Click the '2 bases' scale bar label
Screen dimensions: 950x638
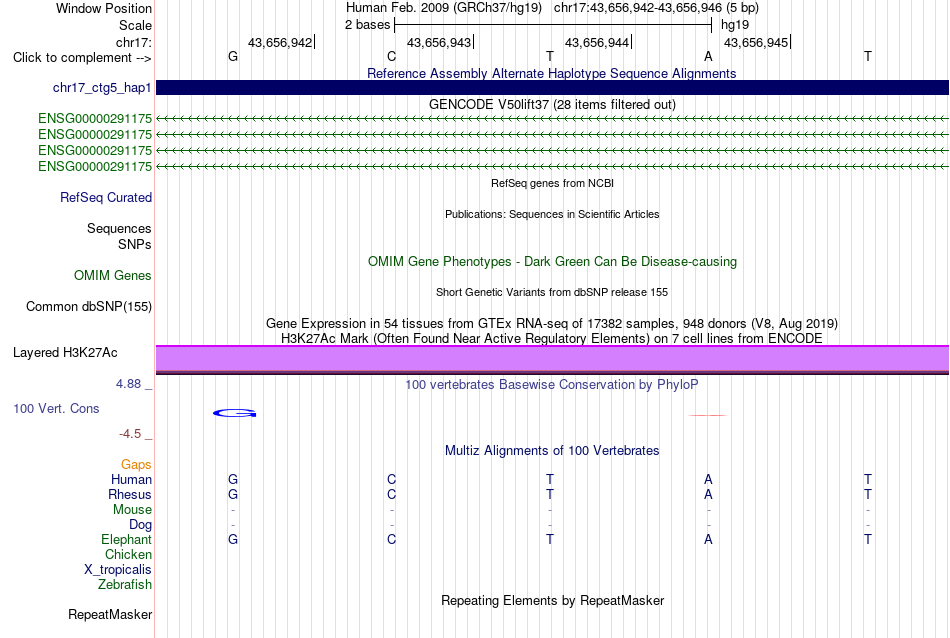[x=368, y=25]
